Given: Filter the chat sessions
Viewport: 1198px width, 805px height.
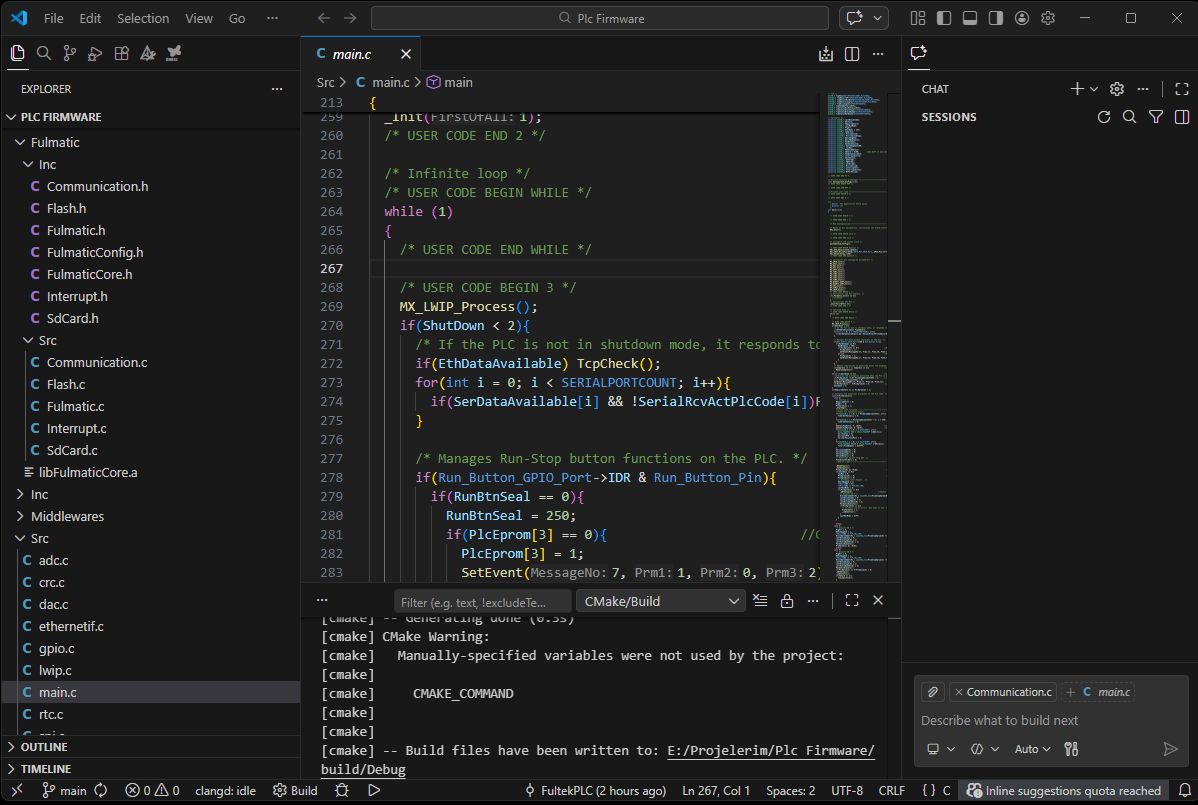Looking at the screenshot, I should pos(1155,117).
